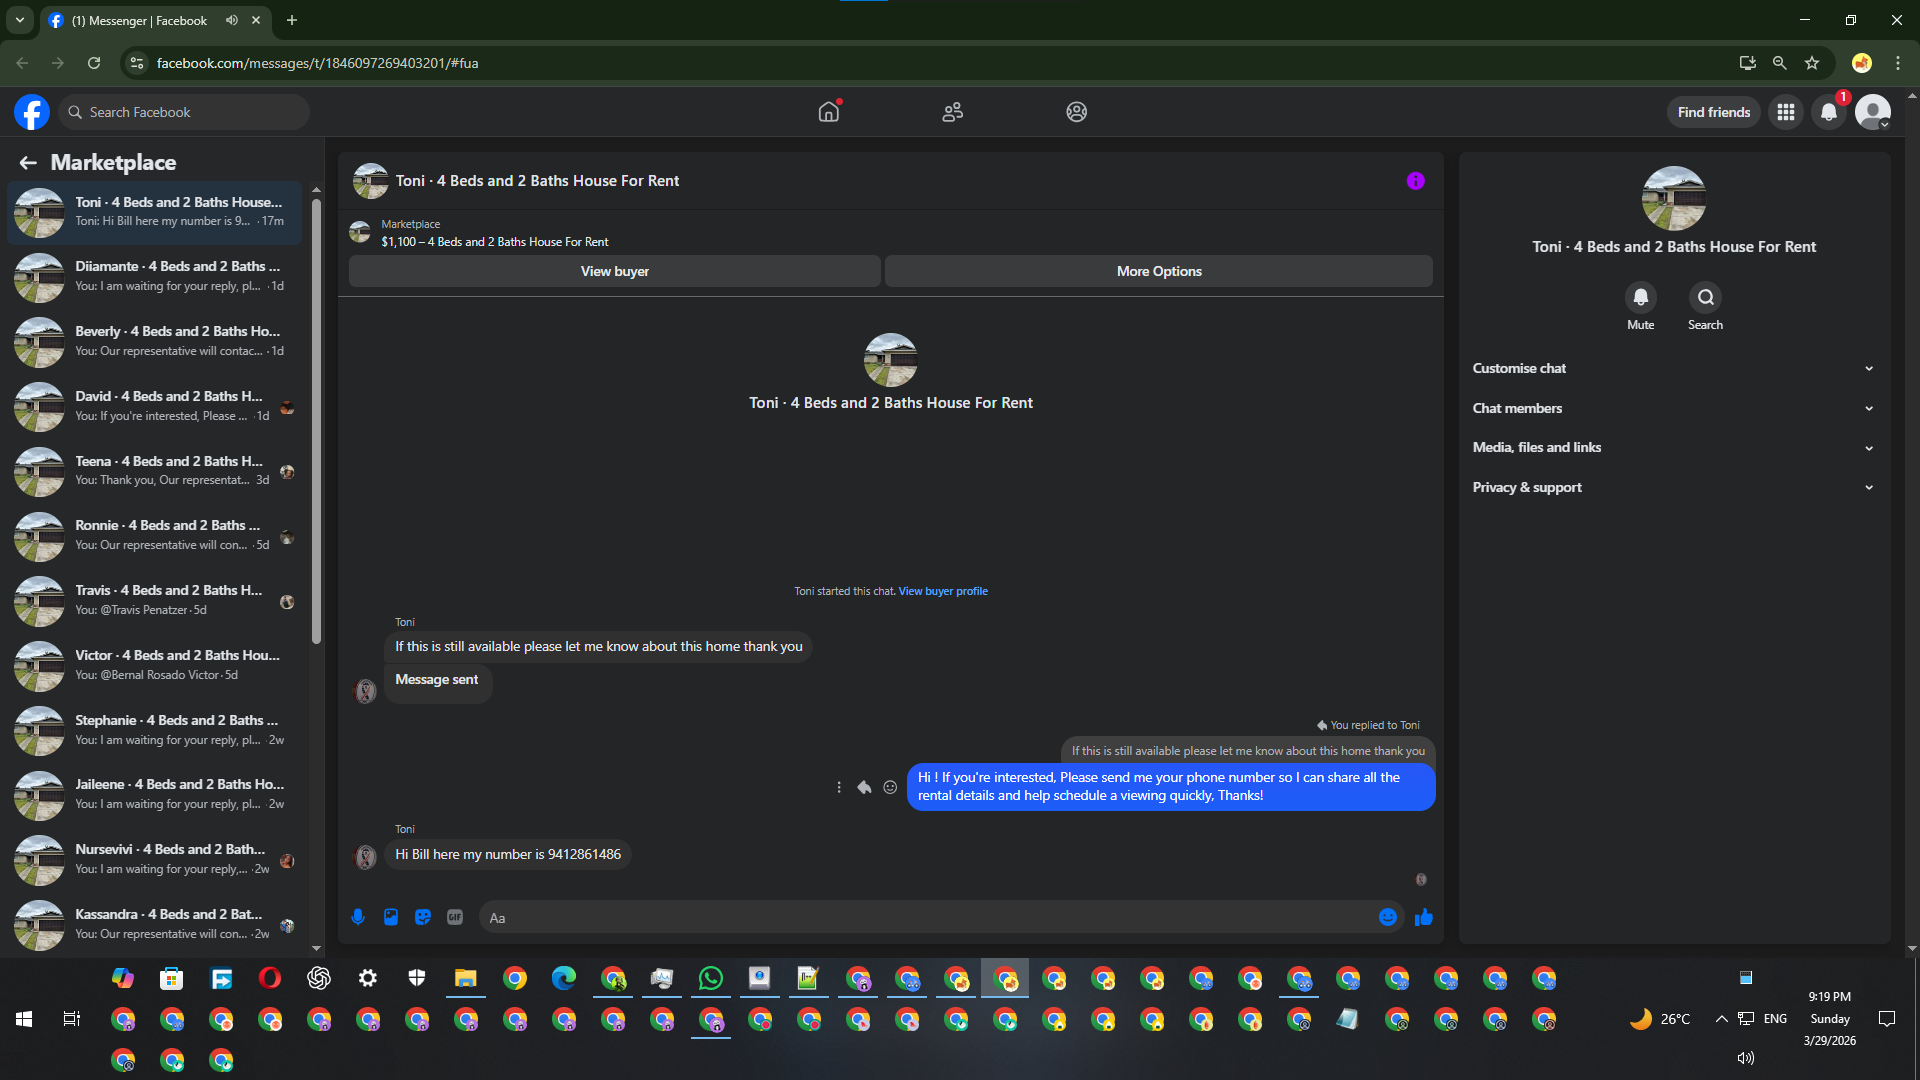Send a thumbs-up like
This screenshot has width=1920, height=1080.
tap(1424, 917)
